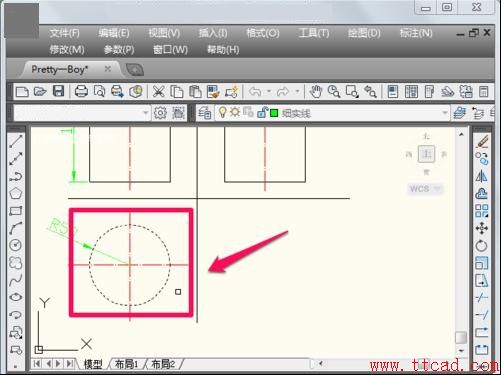The width and height of the screenshot is (501, 375).
Task: Click the vertical scrollbar down arrow
Action: click(x=461, y=351)
